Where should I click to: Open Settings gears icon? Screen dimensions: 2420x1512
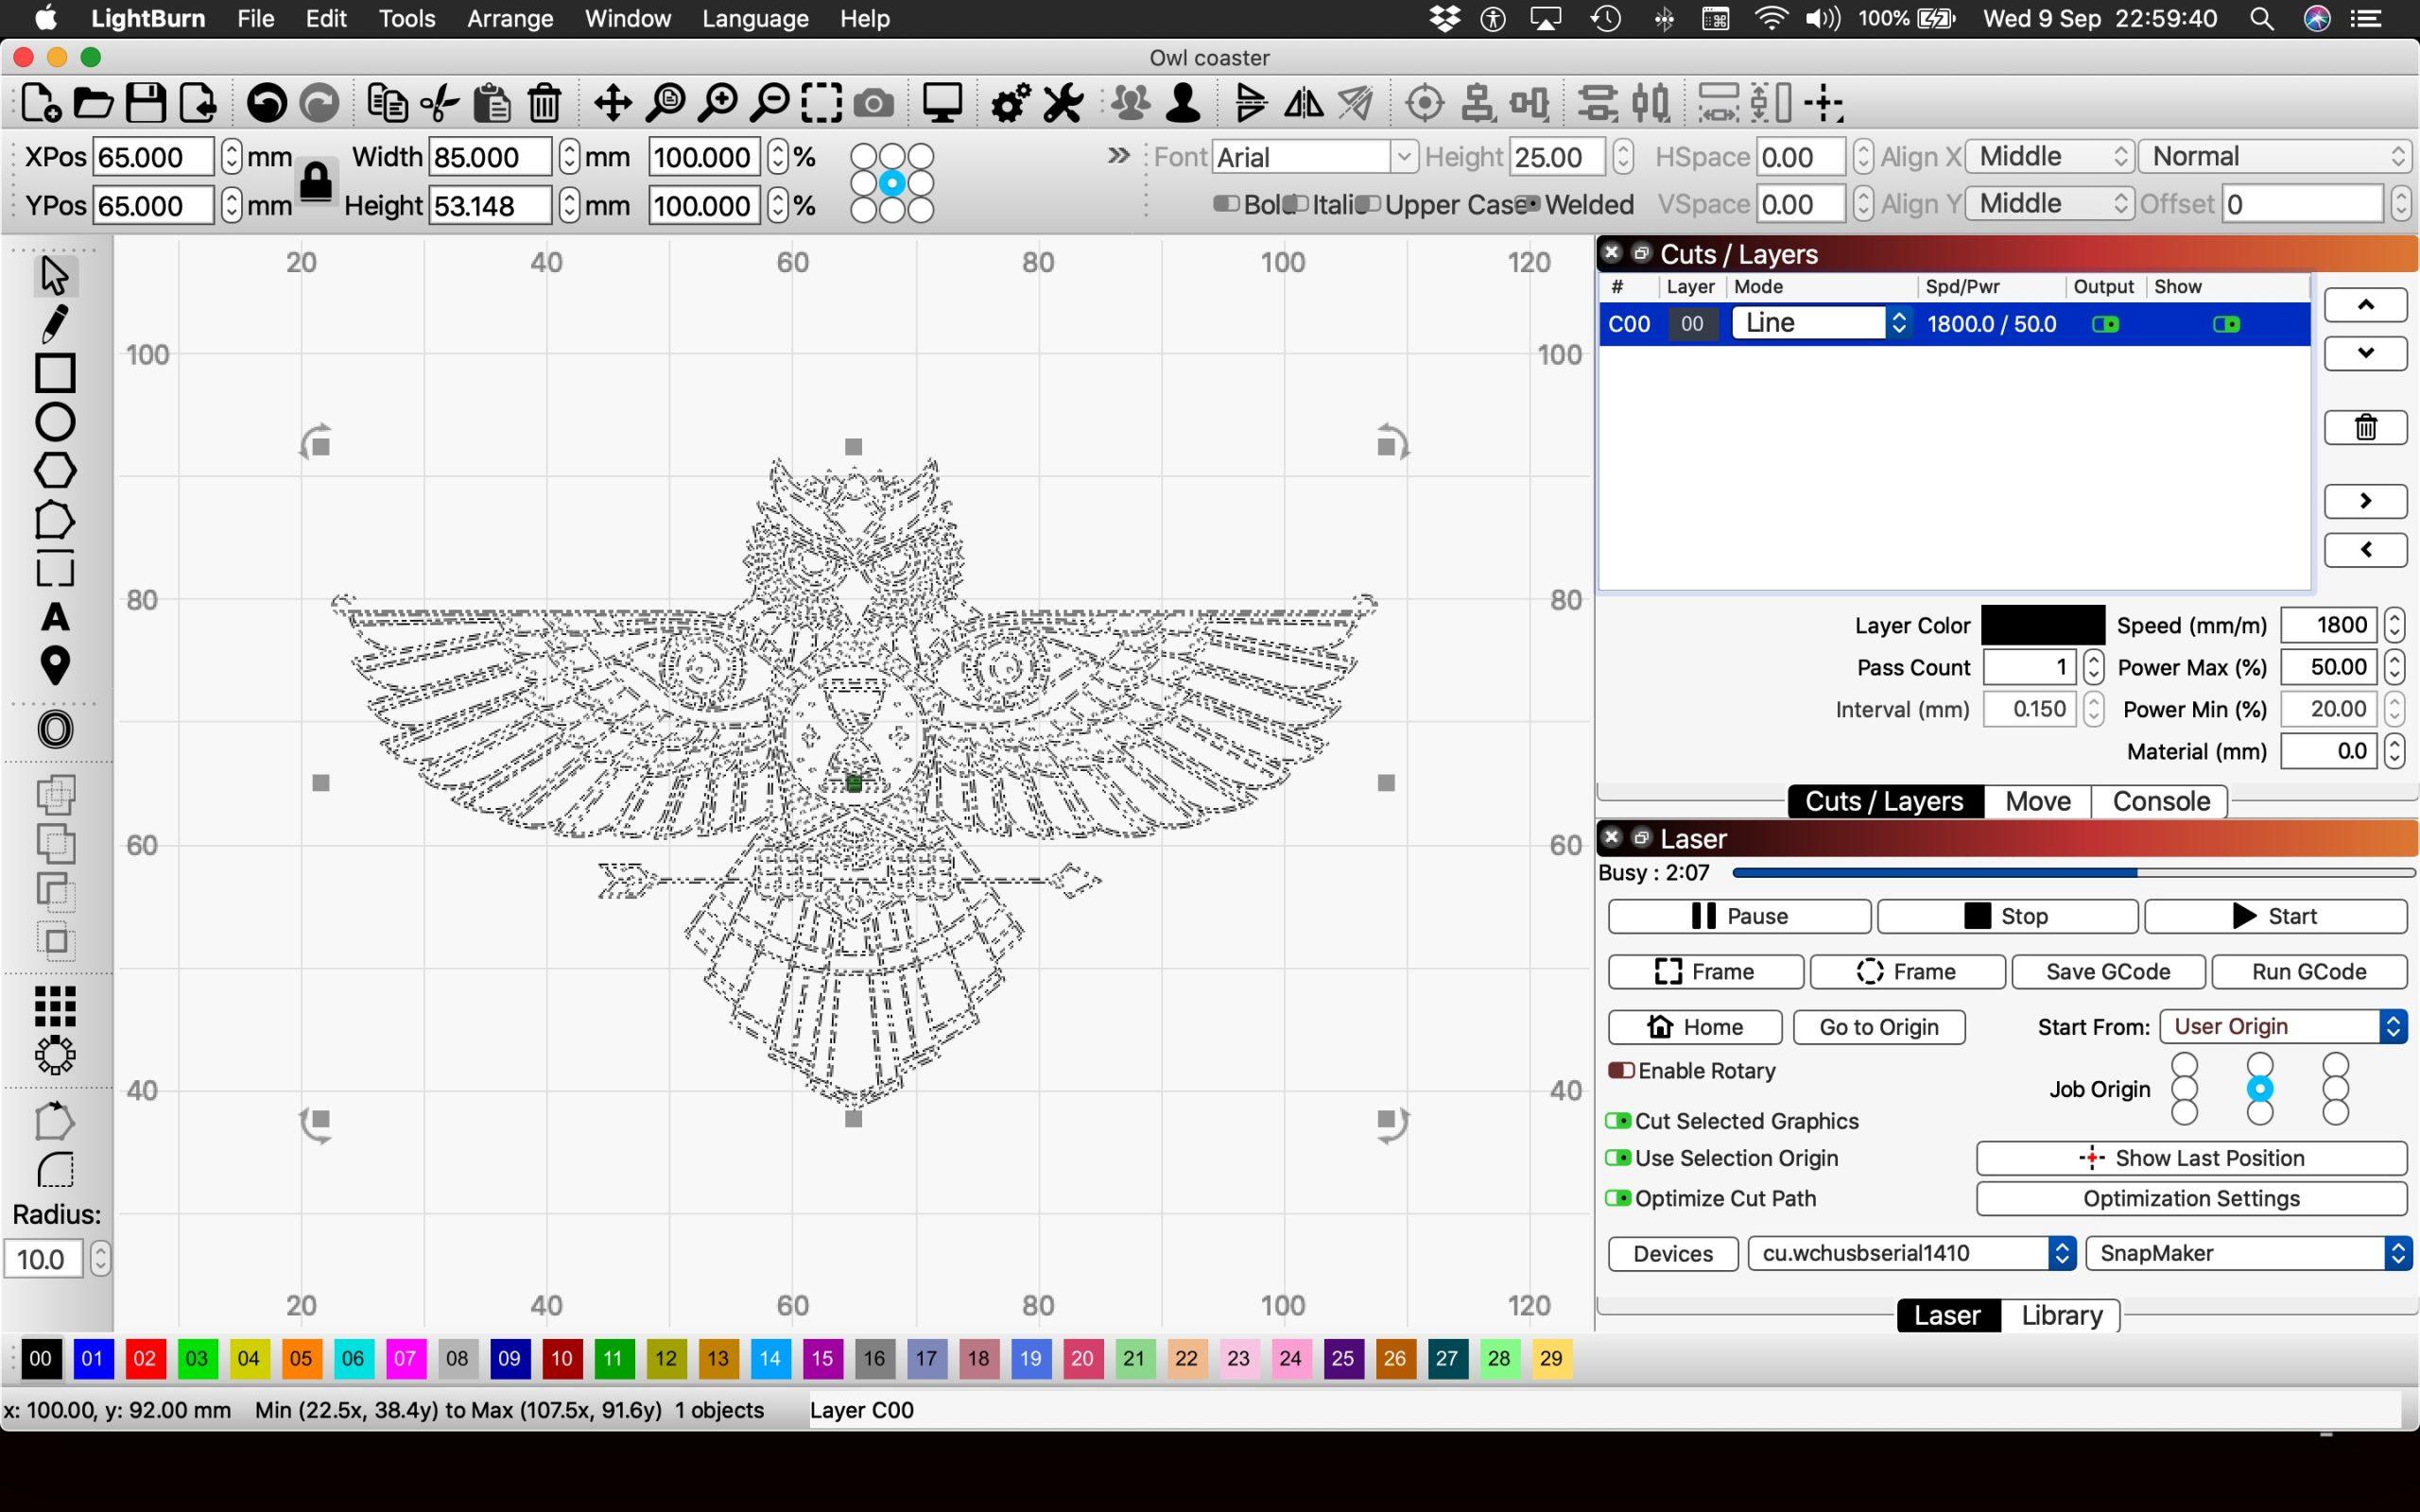(x=1010, y=103)
